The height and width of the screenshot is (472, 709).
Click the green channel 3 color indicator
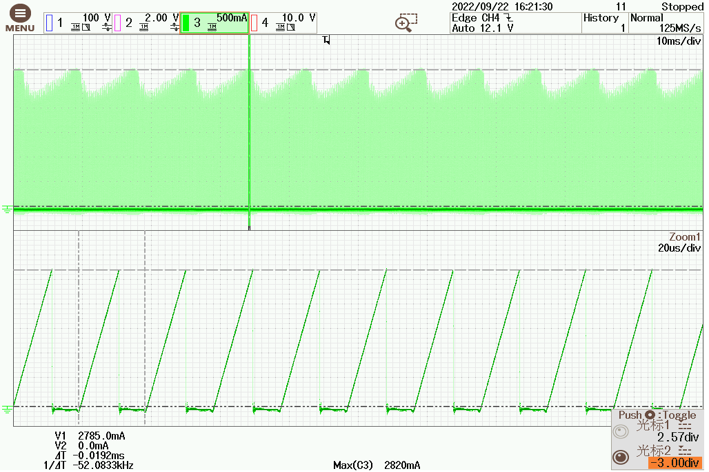point(186,23)
